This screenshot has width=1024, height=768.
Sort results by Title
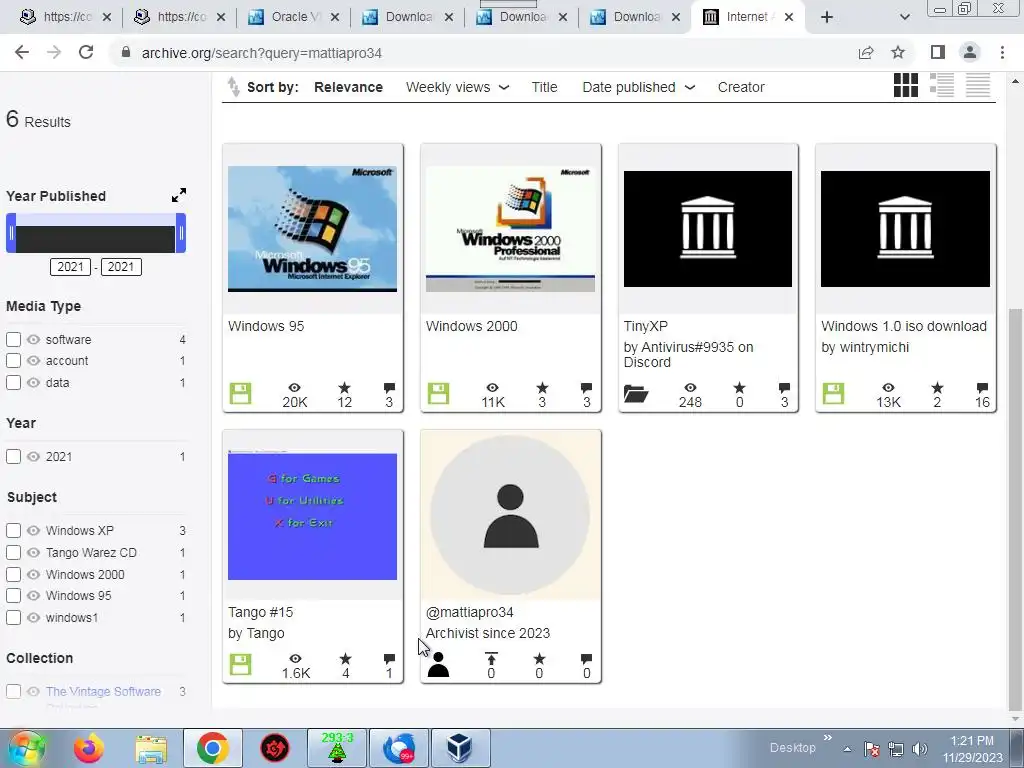544,87
